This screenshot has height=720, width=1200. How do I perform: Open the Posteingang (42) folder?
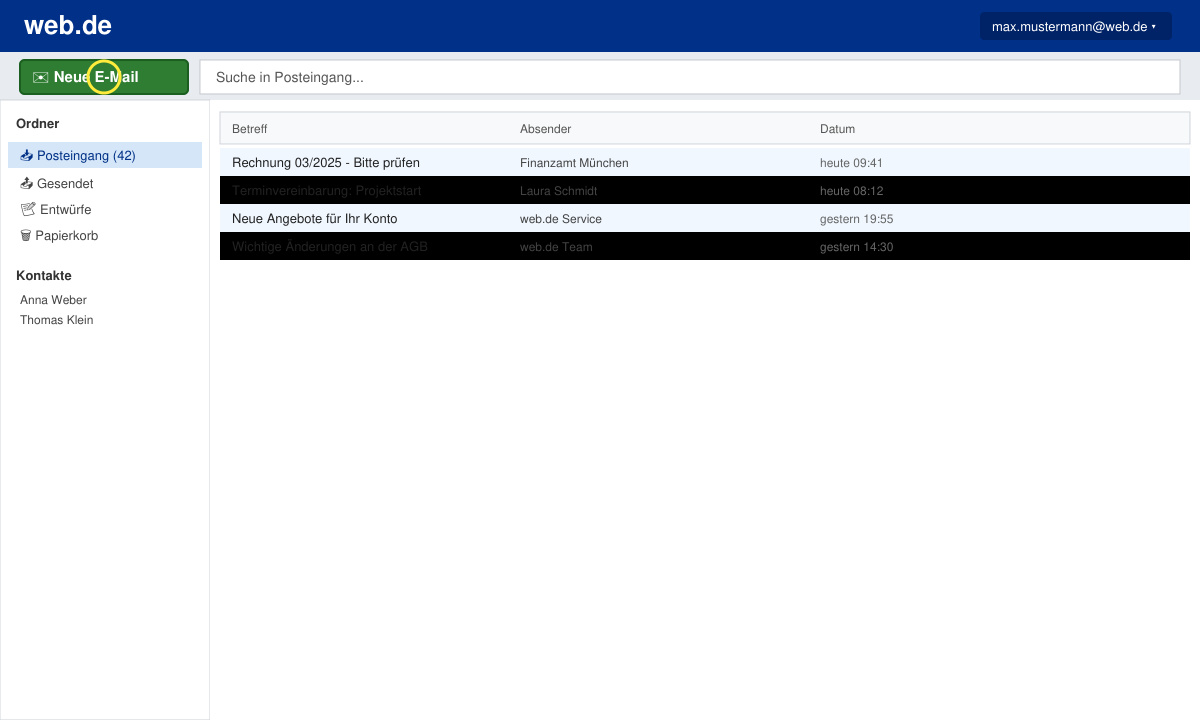[105, 155]
